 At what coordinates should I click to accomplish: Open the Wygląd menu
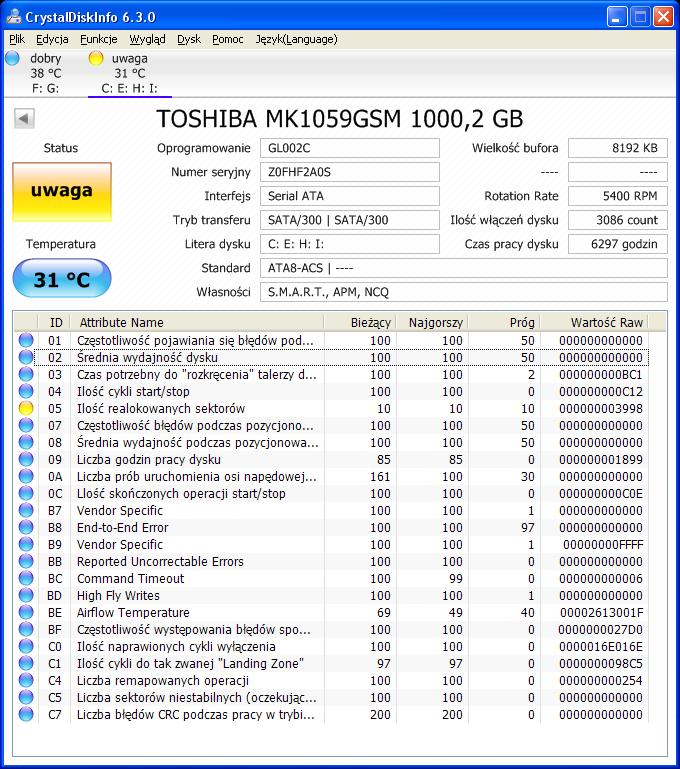147,39
